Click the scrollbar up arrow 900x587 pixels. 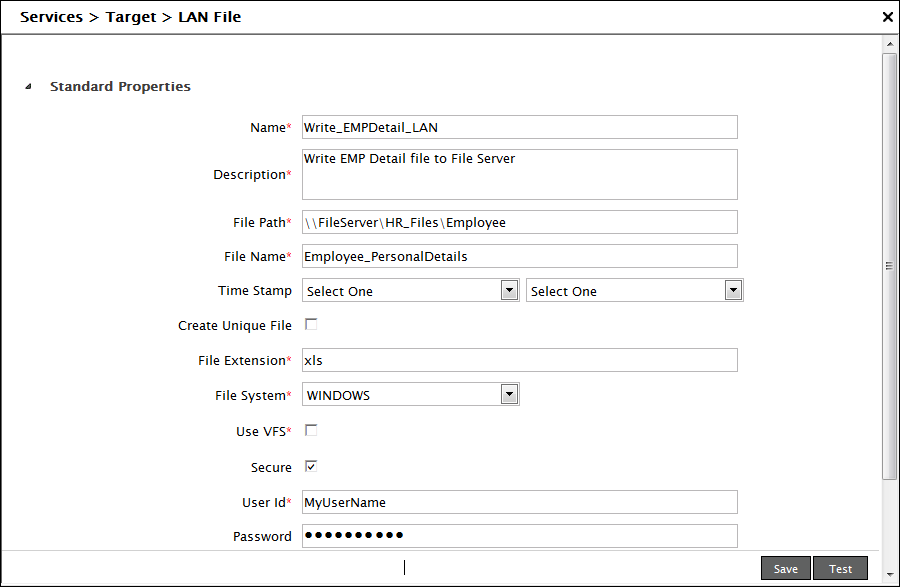pos(889,45)
